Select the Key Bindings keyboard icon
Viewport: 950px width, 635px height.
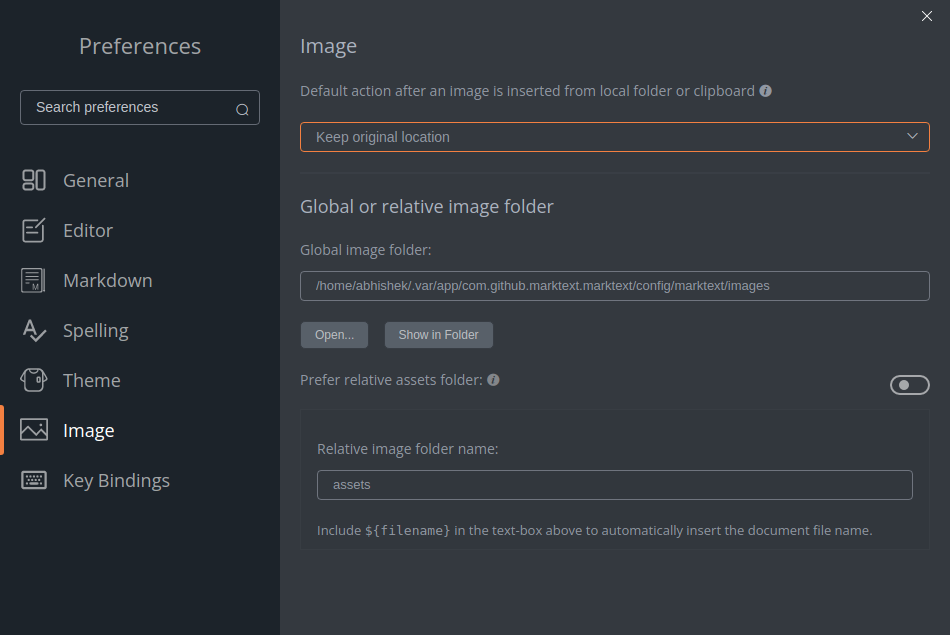tap(33, 480)
